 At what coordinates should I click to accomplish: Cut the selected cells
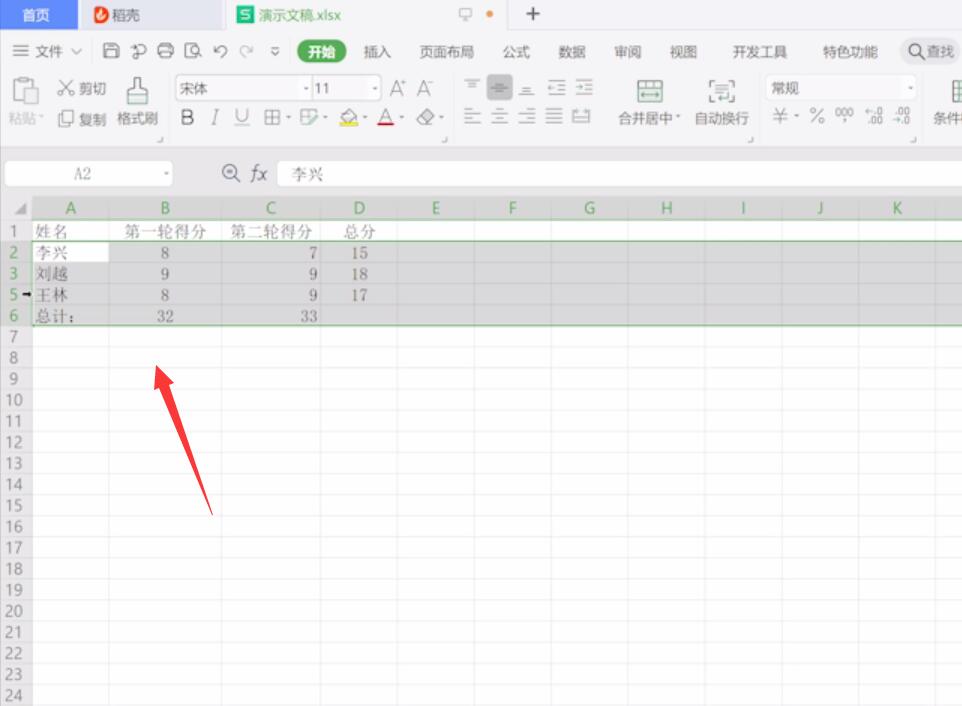coord(81,88)
